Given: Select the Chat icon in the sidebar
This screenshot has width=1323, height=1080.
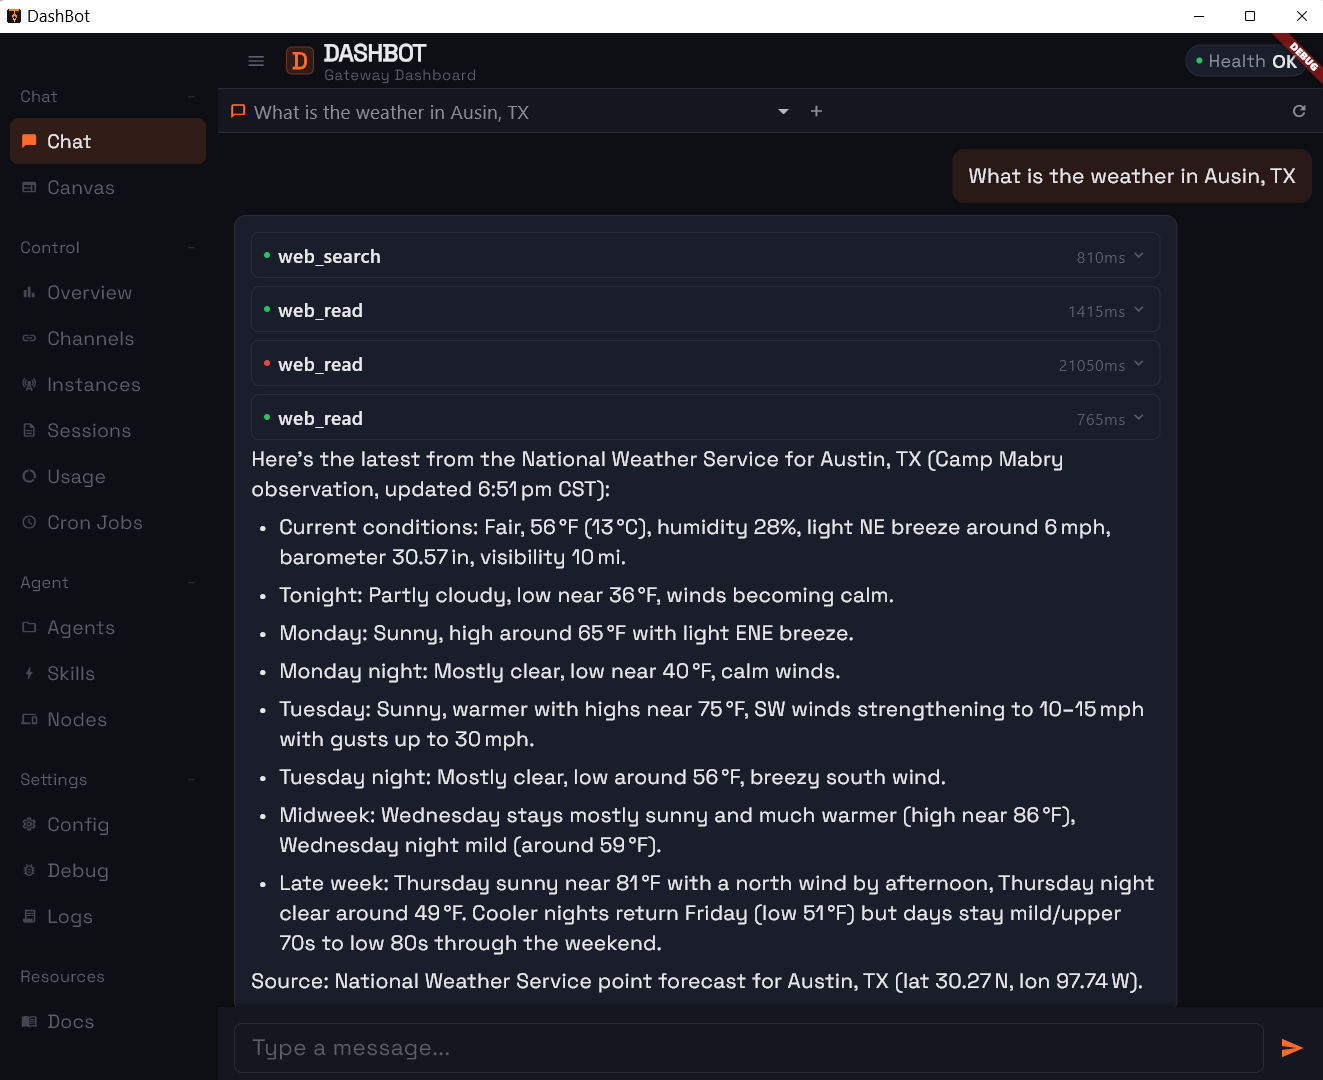Looking at the screenshot, I should [x=30, y=141].
